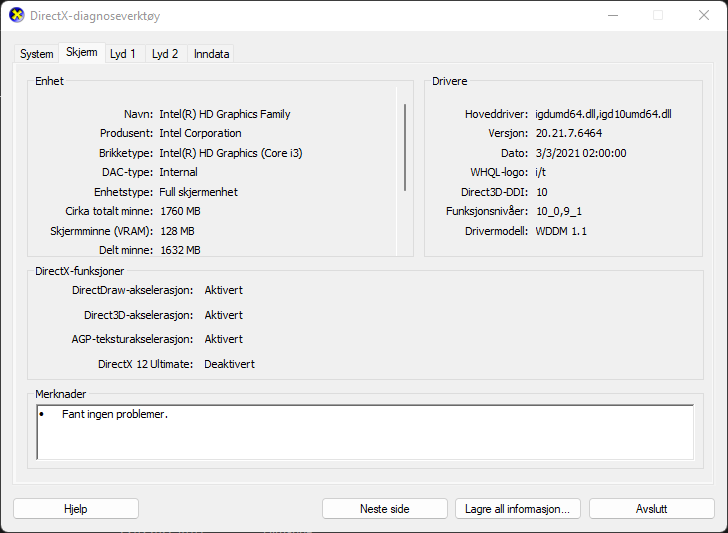Click Lagre all informasjon button
Image resolution: width=728 pixels, height=533 pixels.
pos(518,509)
